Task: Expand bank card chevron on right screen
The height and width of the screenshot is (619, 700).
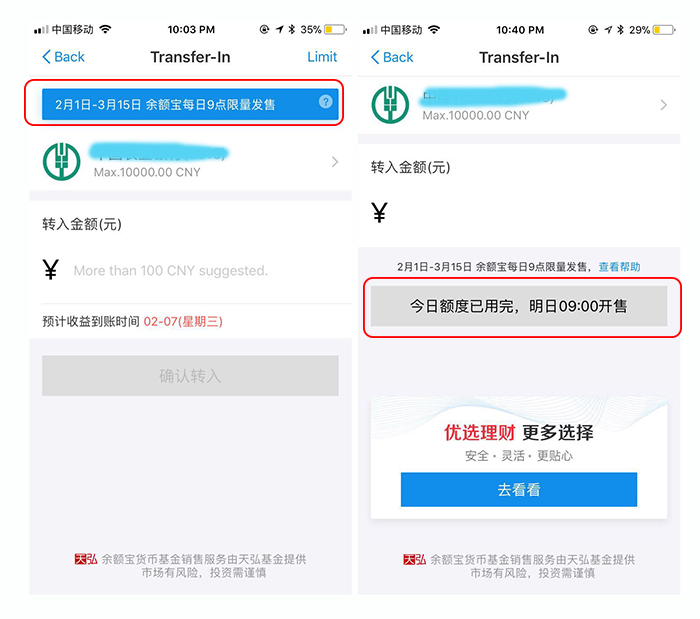Action: point(664,105)
